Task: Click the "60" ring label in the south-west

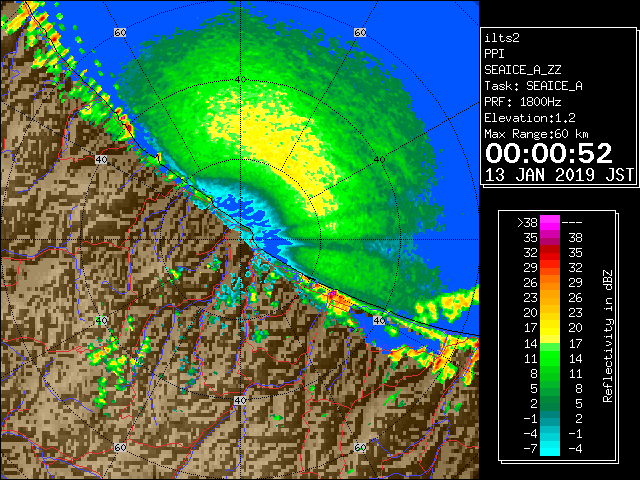Action: (120, 448)
